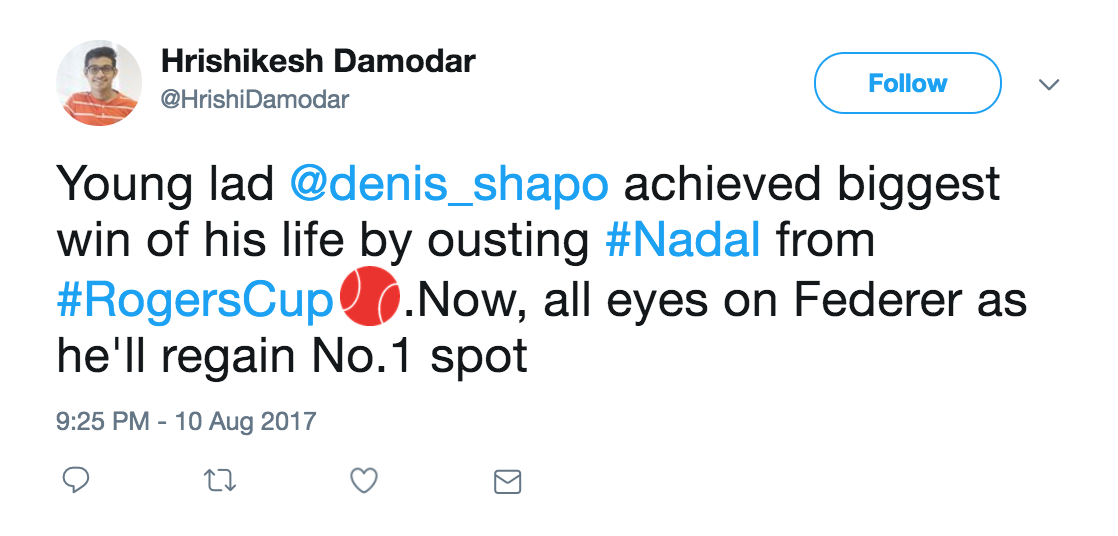Image resolution: width=1118 pixels, height=536 pixels.
Task: Click the red tennis ball emoji
Action: coord(370,298)
